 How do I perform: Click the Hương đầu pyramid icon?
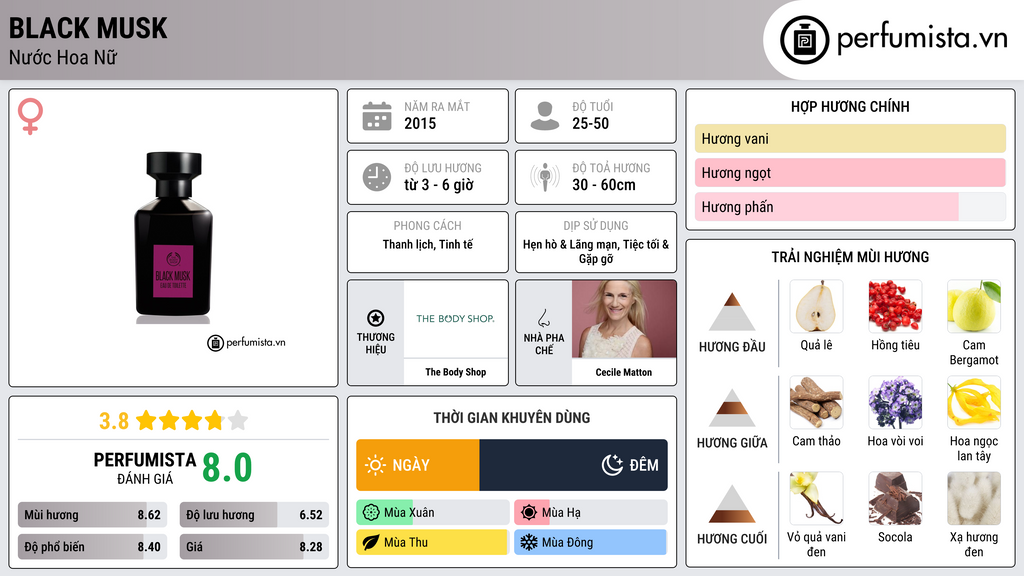click(732, 312)
